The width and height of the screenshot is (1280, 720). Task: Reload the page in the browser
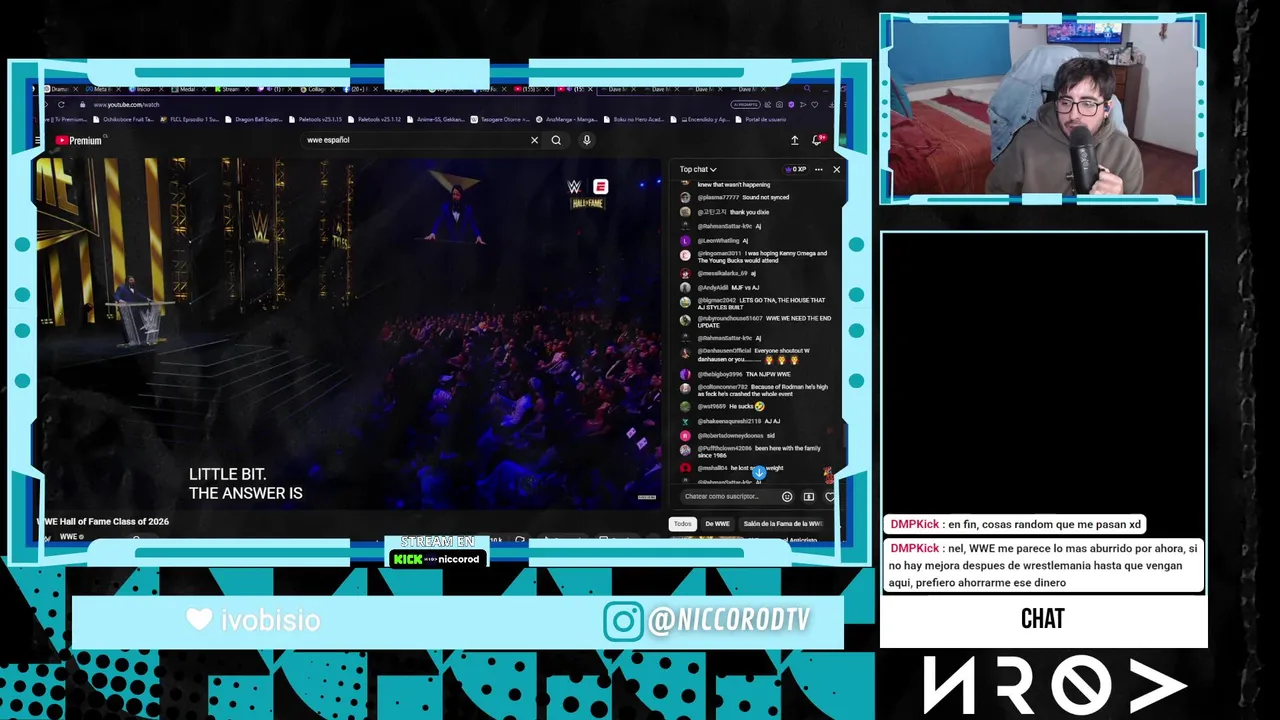point(61,105)
